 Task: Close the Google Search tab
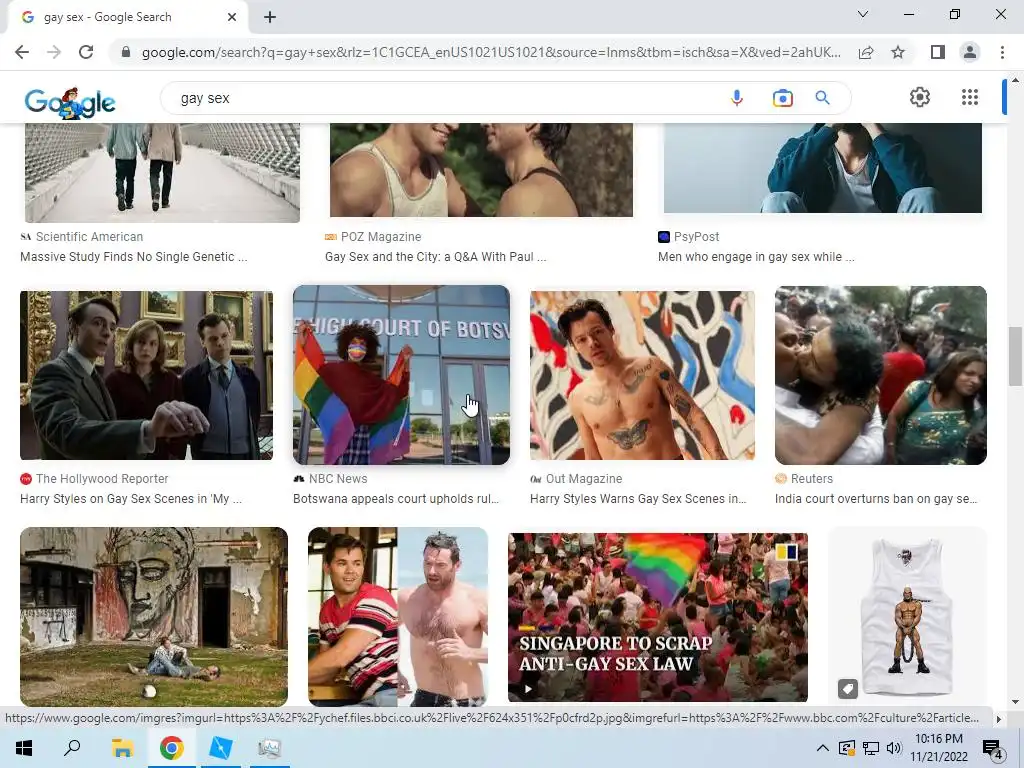[232, 18]
